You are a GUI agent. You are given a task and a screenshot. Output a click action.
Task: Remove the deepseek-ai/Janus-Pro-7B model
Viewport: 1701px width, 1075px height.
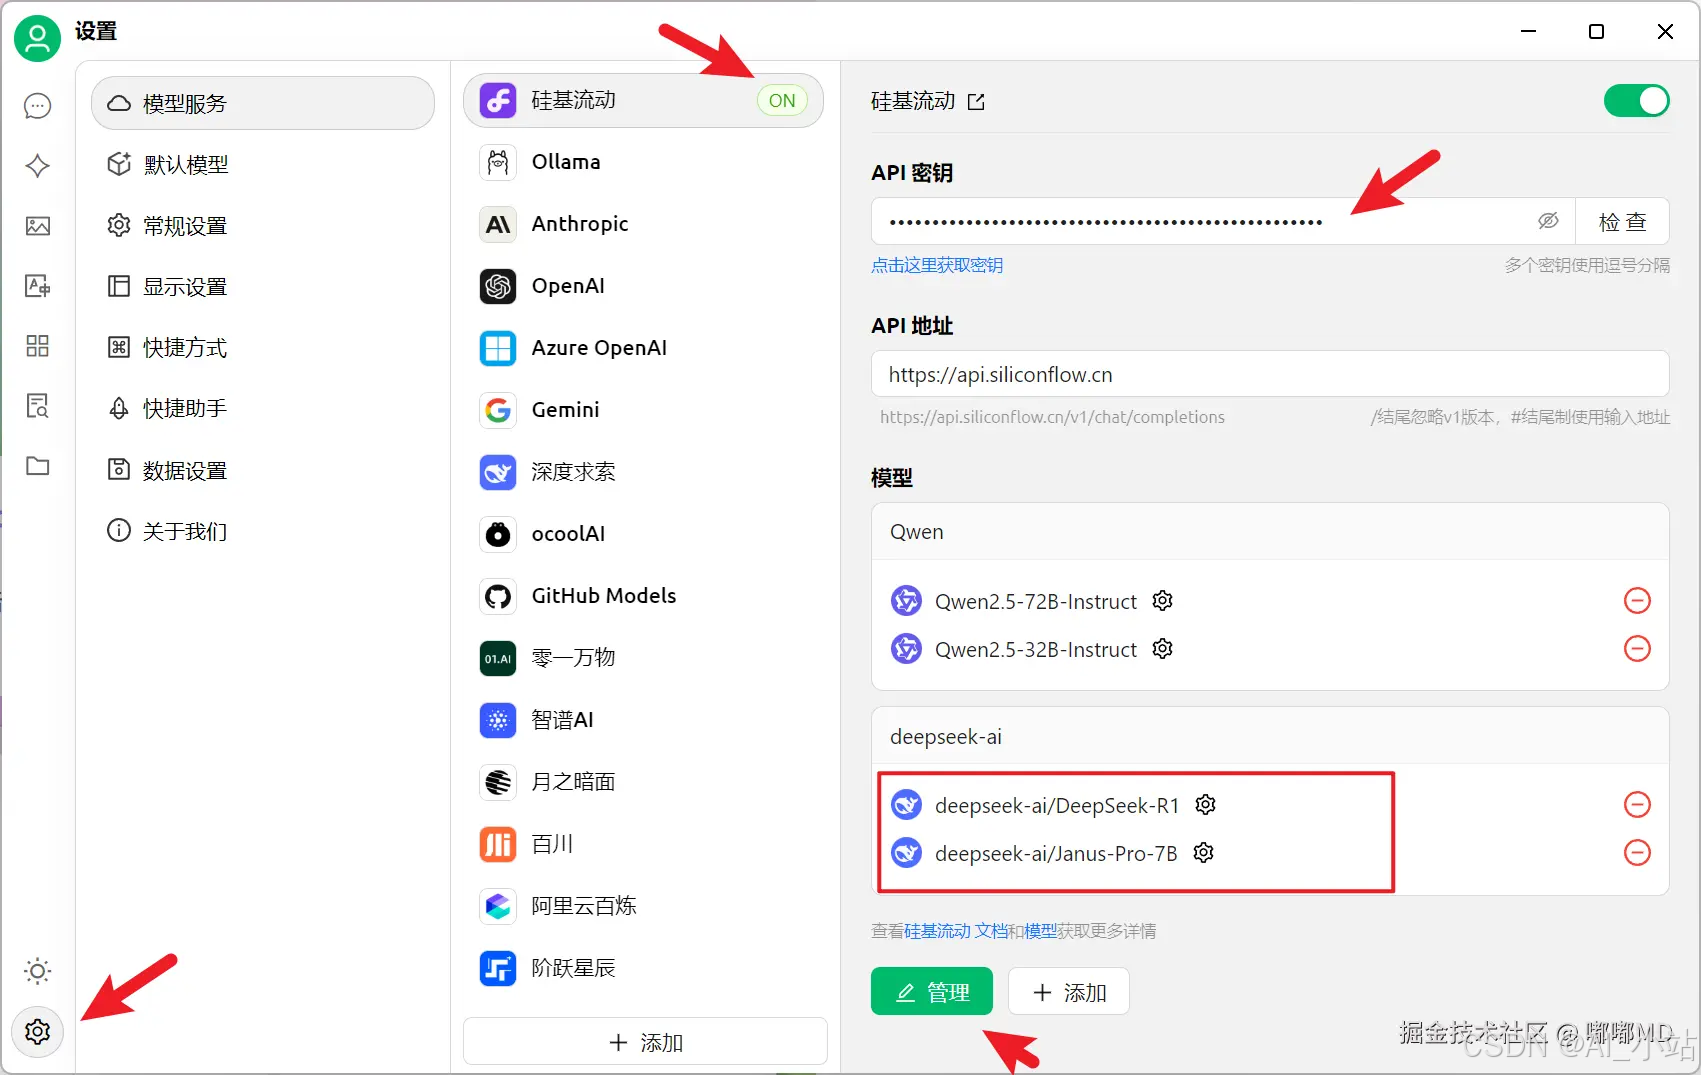pyautogui.click(x=1637, y=853)
